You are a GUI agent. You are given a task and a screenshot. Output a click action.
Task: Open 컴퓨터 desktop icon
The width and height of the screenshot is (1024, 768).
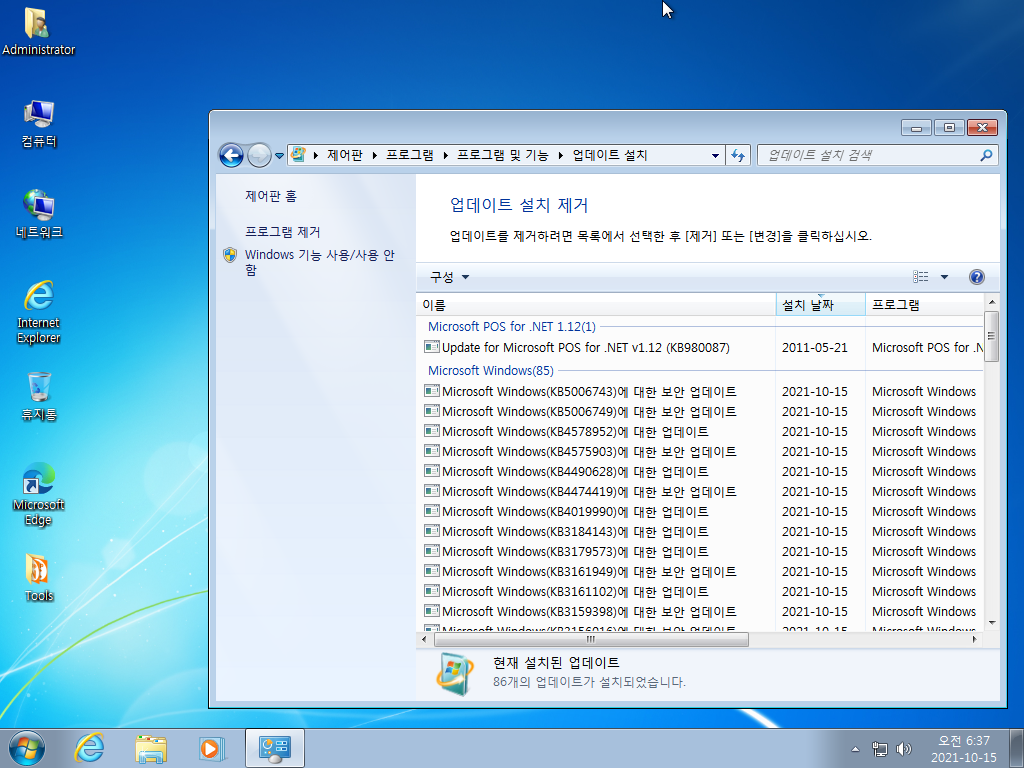point(39,123)
